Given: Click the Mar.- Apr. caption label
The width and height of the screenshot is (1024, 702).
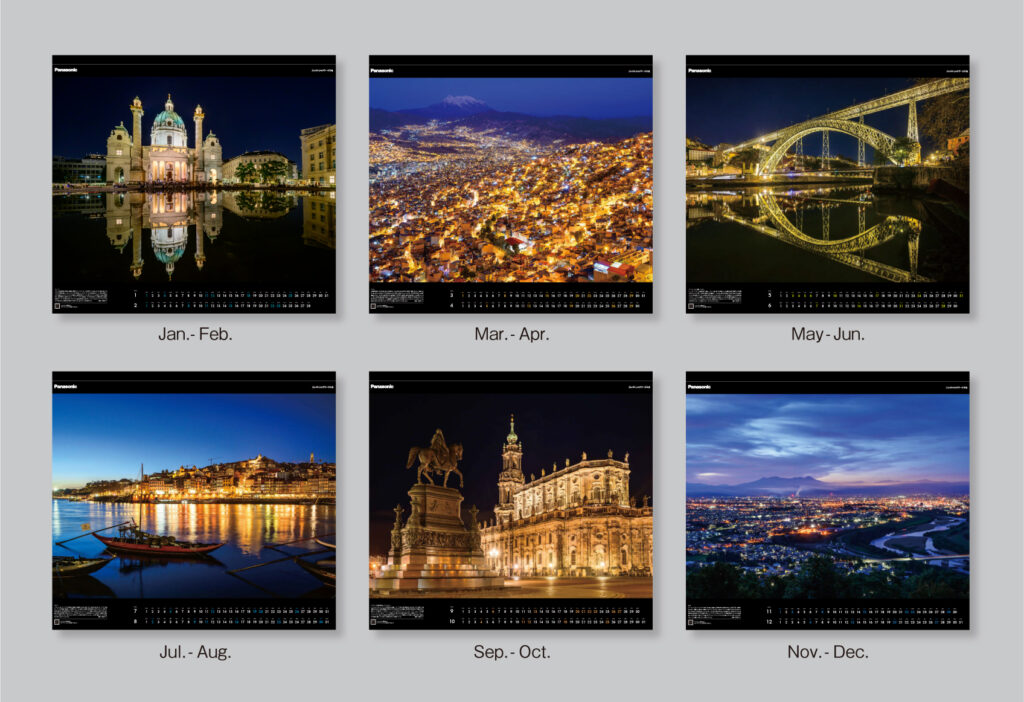Looking at the screenshot, I should [511, 334].
